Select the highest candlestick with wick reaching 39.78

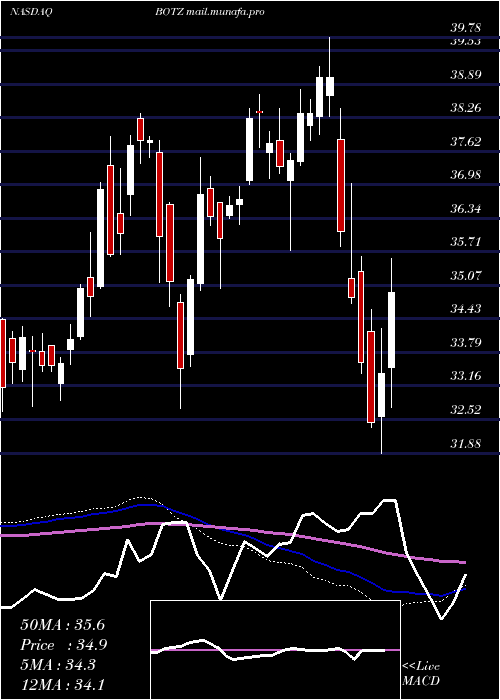[x=330, y=77]
